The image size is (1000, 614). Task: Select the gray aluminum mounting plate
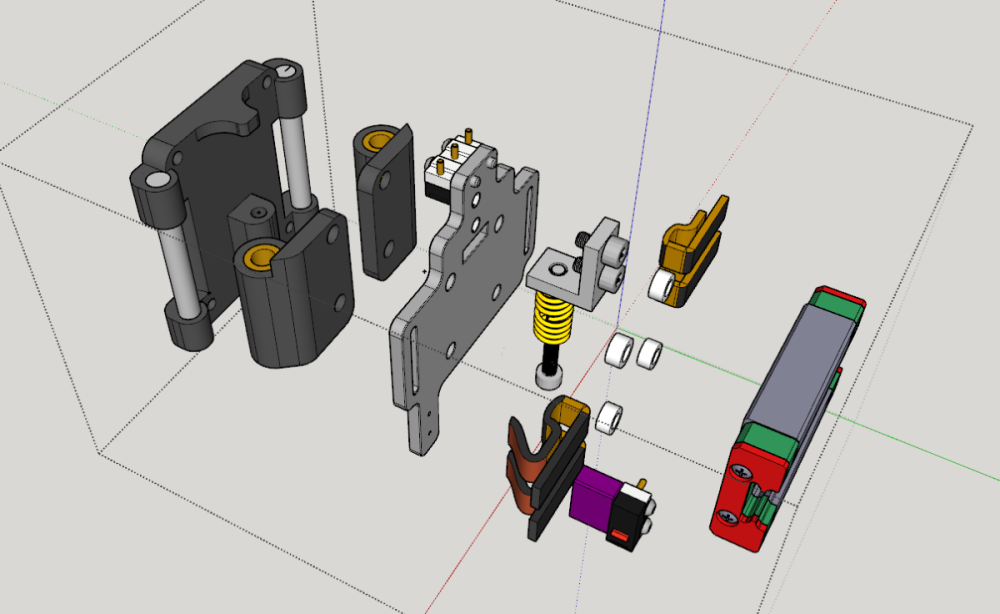click(462, 293)
